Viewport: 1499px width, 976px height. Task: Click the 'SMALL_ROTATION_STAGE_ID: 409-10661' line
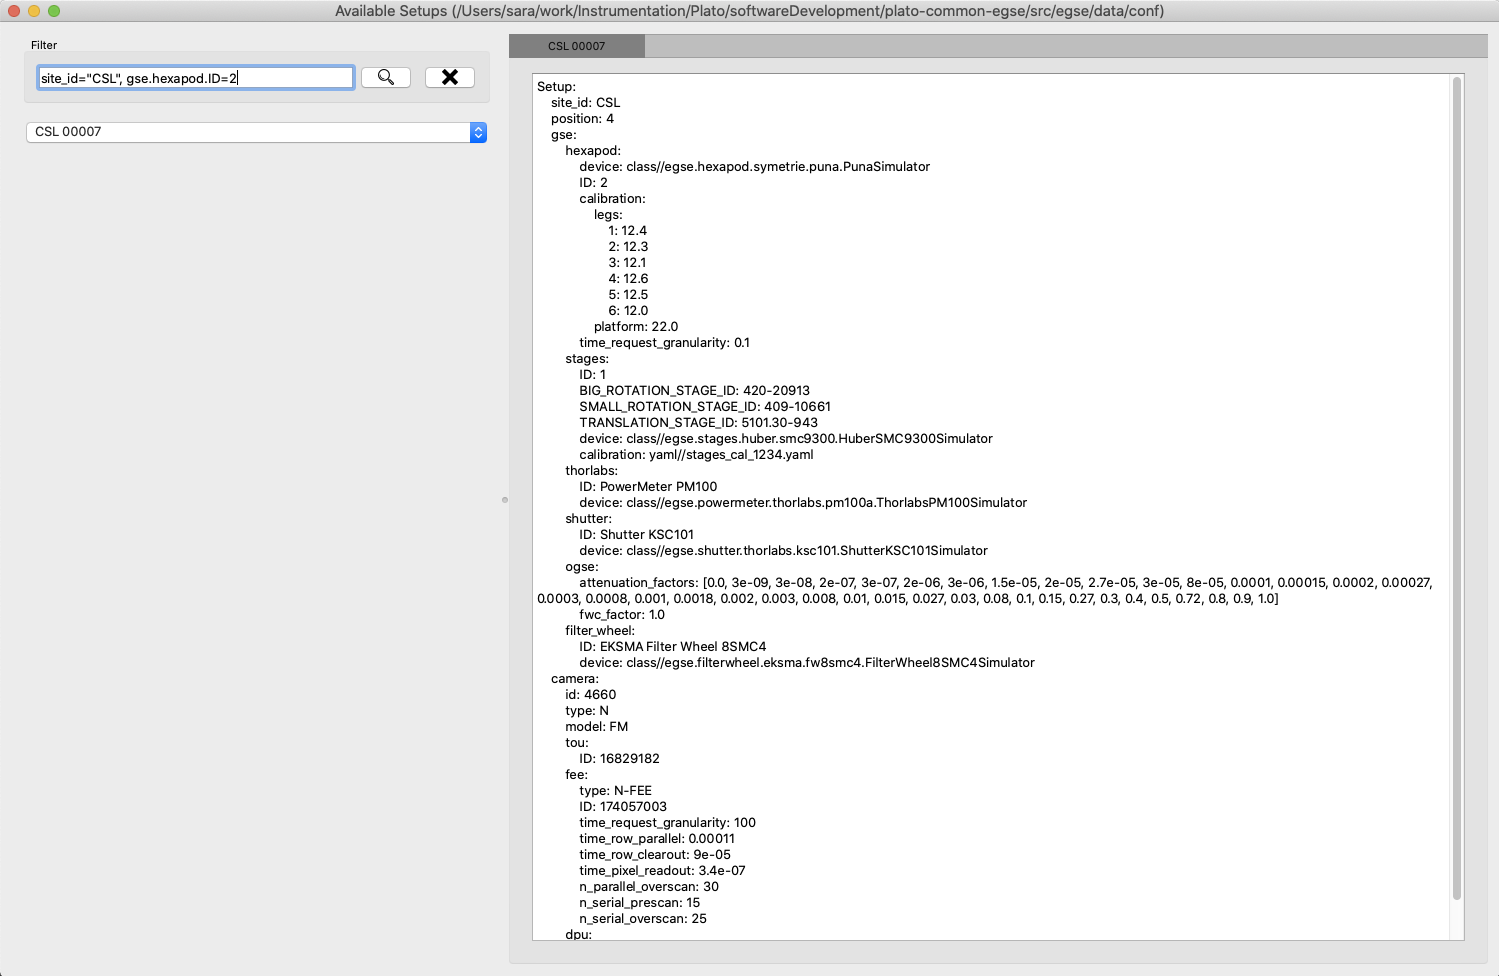[x=705, y=407]
